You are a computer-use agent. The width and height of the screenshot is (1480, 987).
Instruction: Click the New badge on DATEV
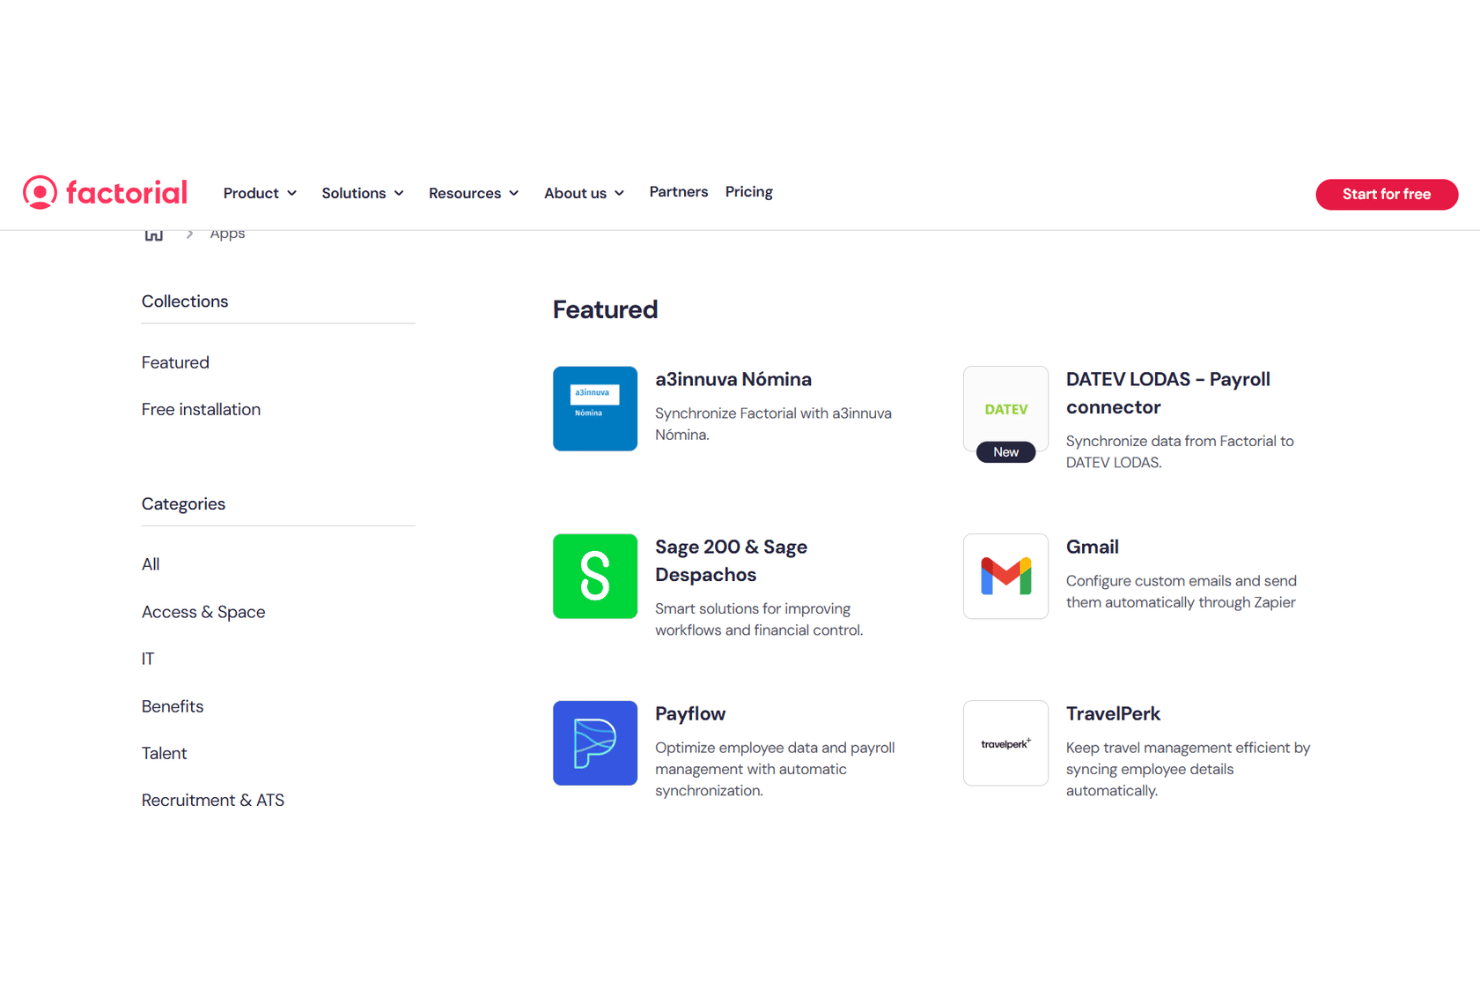pos(1006,452)
